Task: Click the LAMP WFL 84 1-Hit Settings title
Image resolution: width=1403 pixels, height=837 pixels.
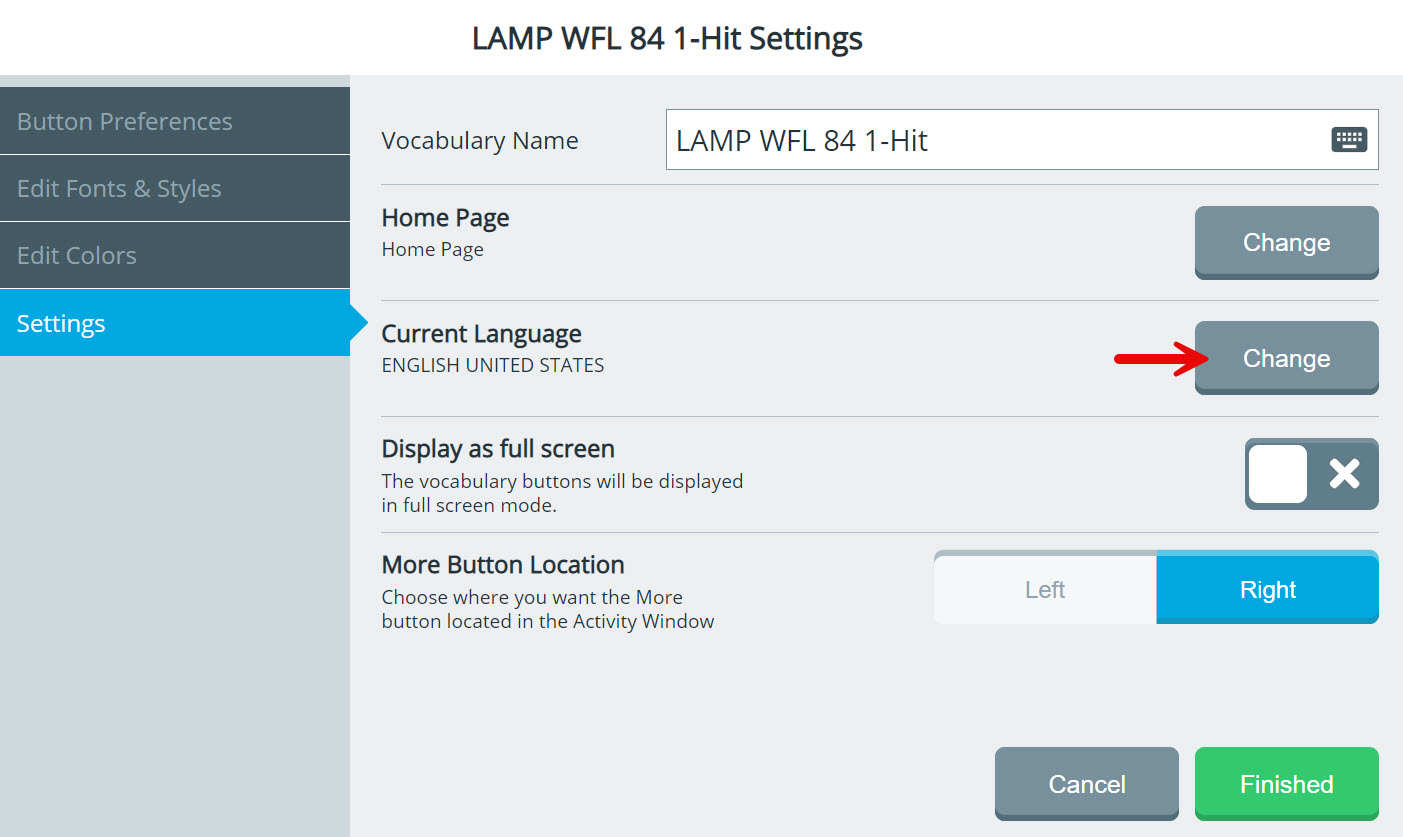Action: 667,39
